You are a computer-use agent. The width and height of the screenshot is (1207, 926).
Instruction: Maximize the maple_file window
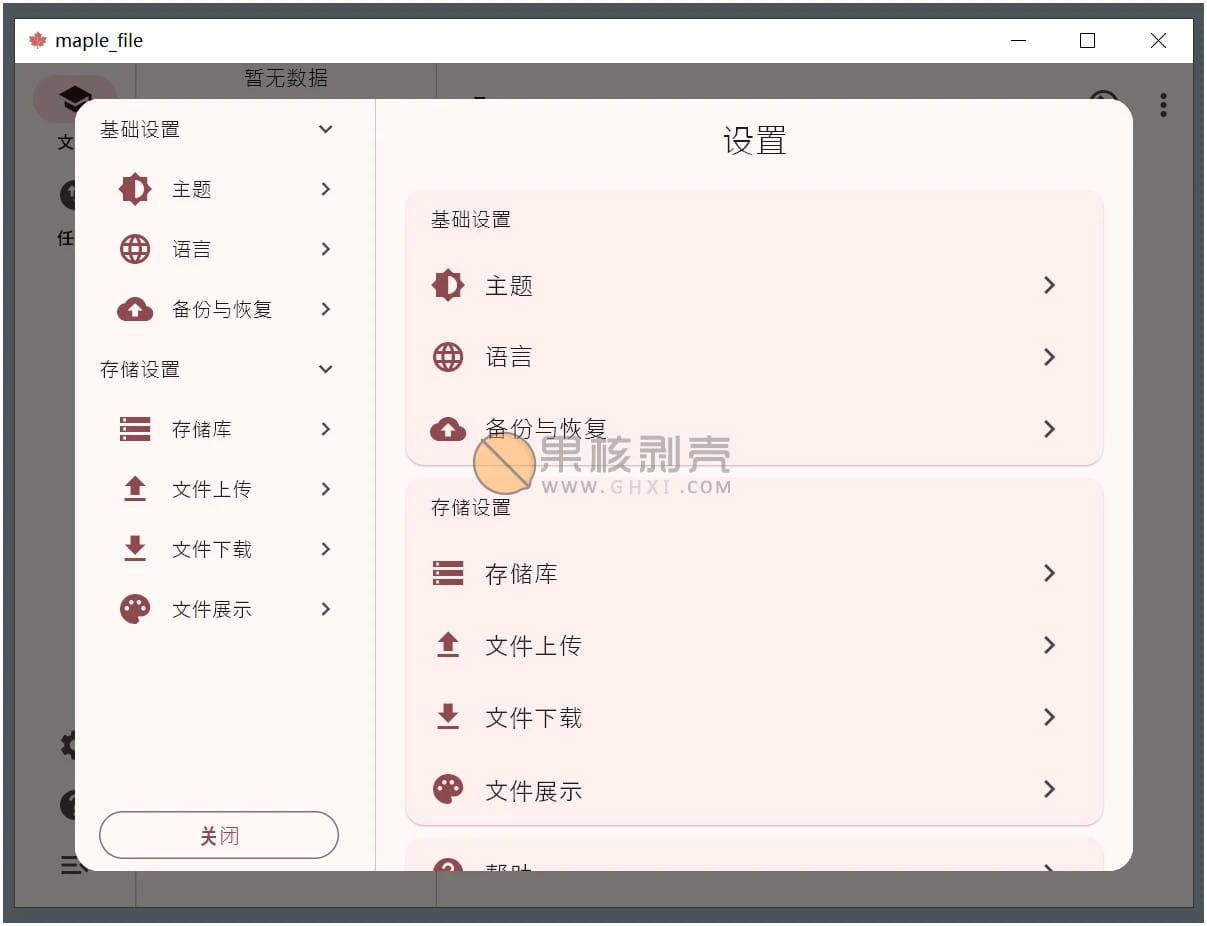pyautogui.click(x=1088, y=41)
